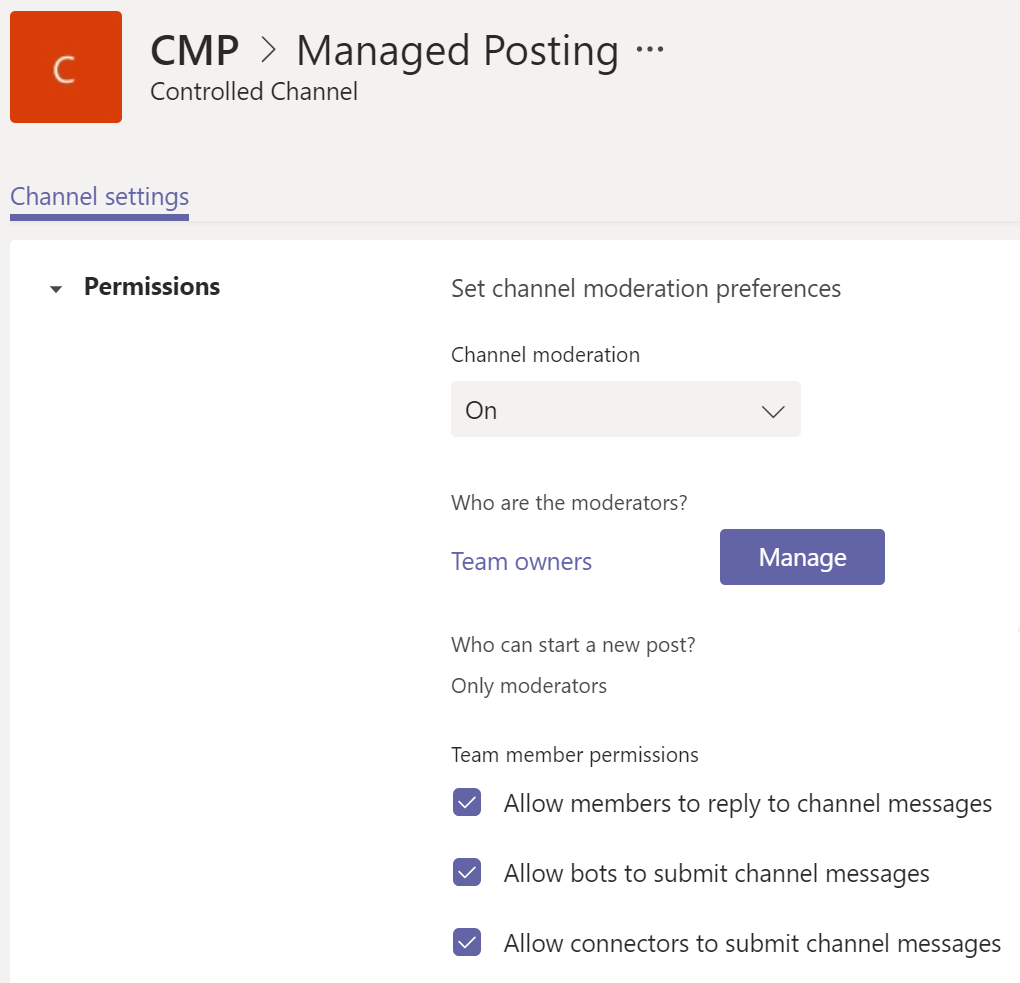This screenshot has width=1020, height=983.
Task: Click the CMP team name breadcrumb
Action: [x=195, y=51]
